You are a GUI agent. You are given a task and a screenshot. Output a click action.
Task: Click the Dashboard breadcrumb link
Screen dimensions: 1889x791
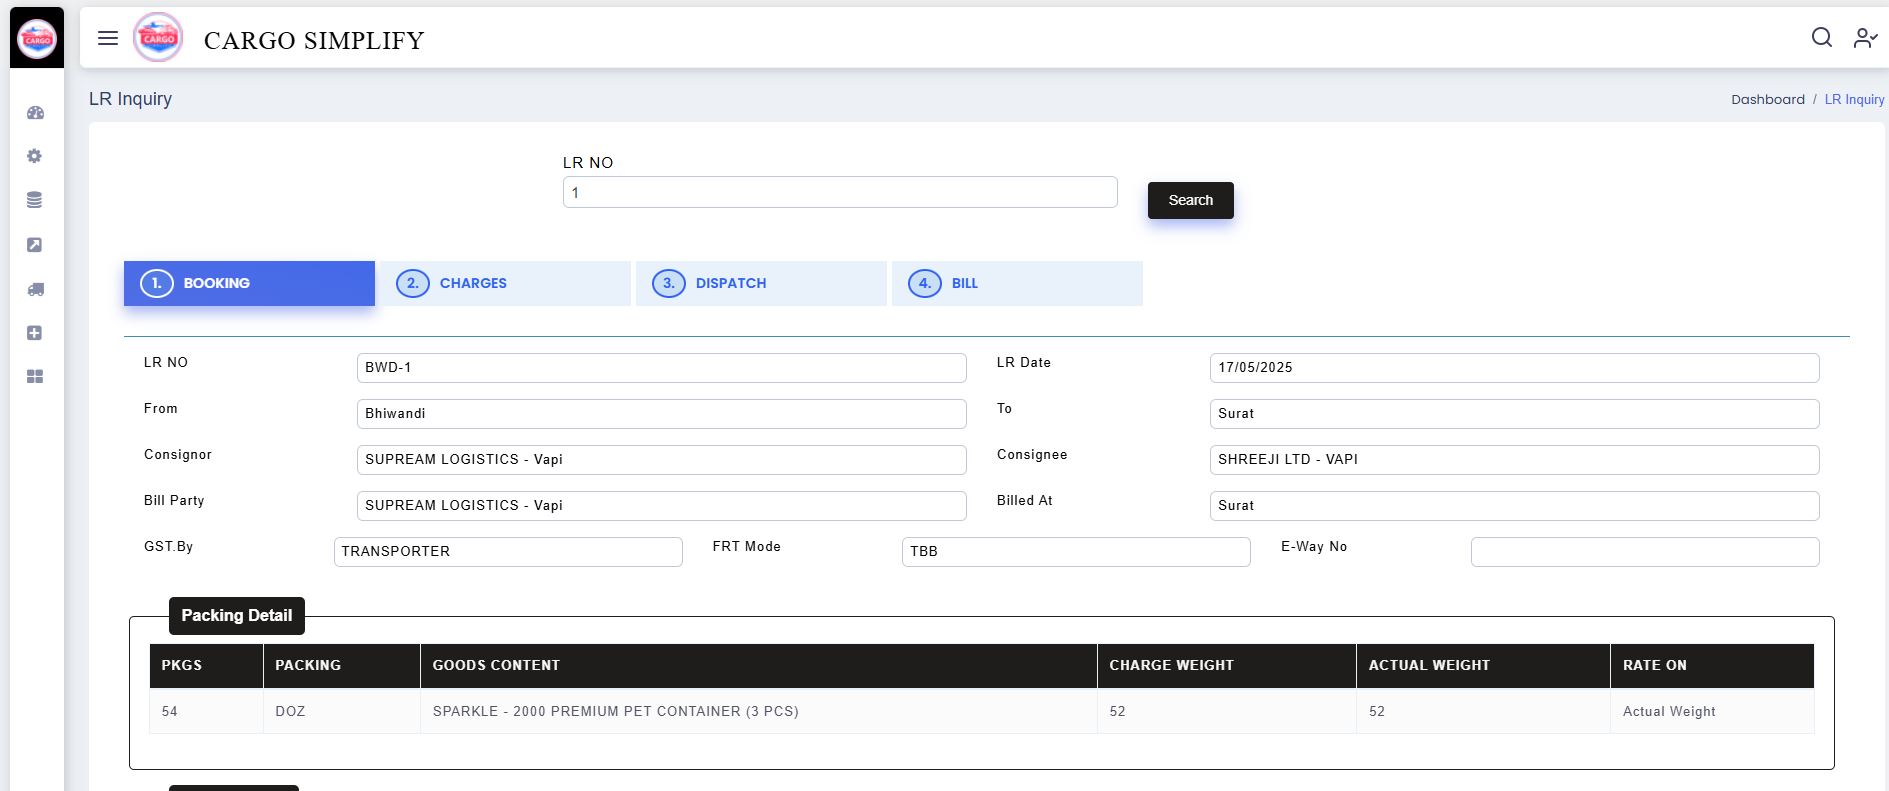[x=1767, y=100]
